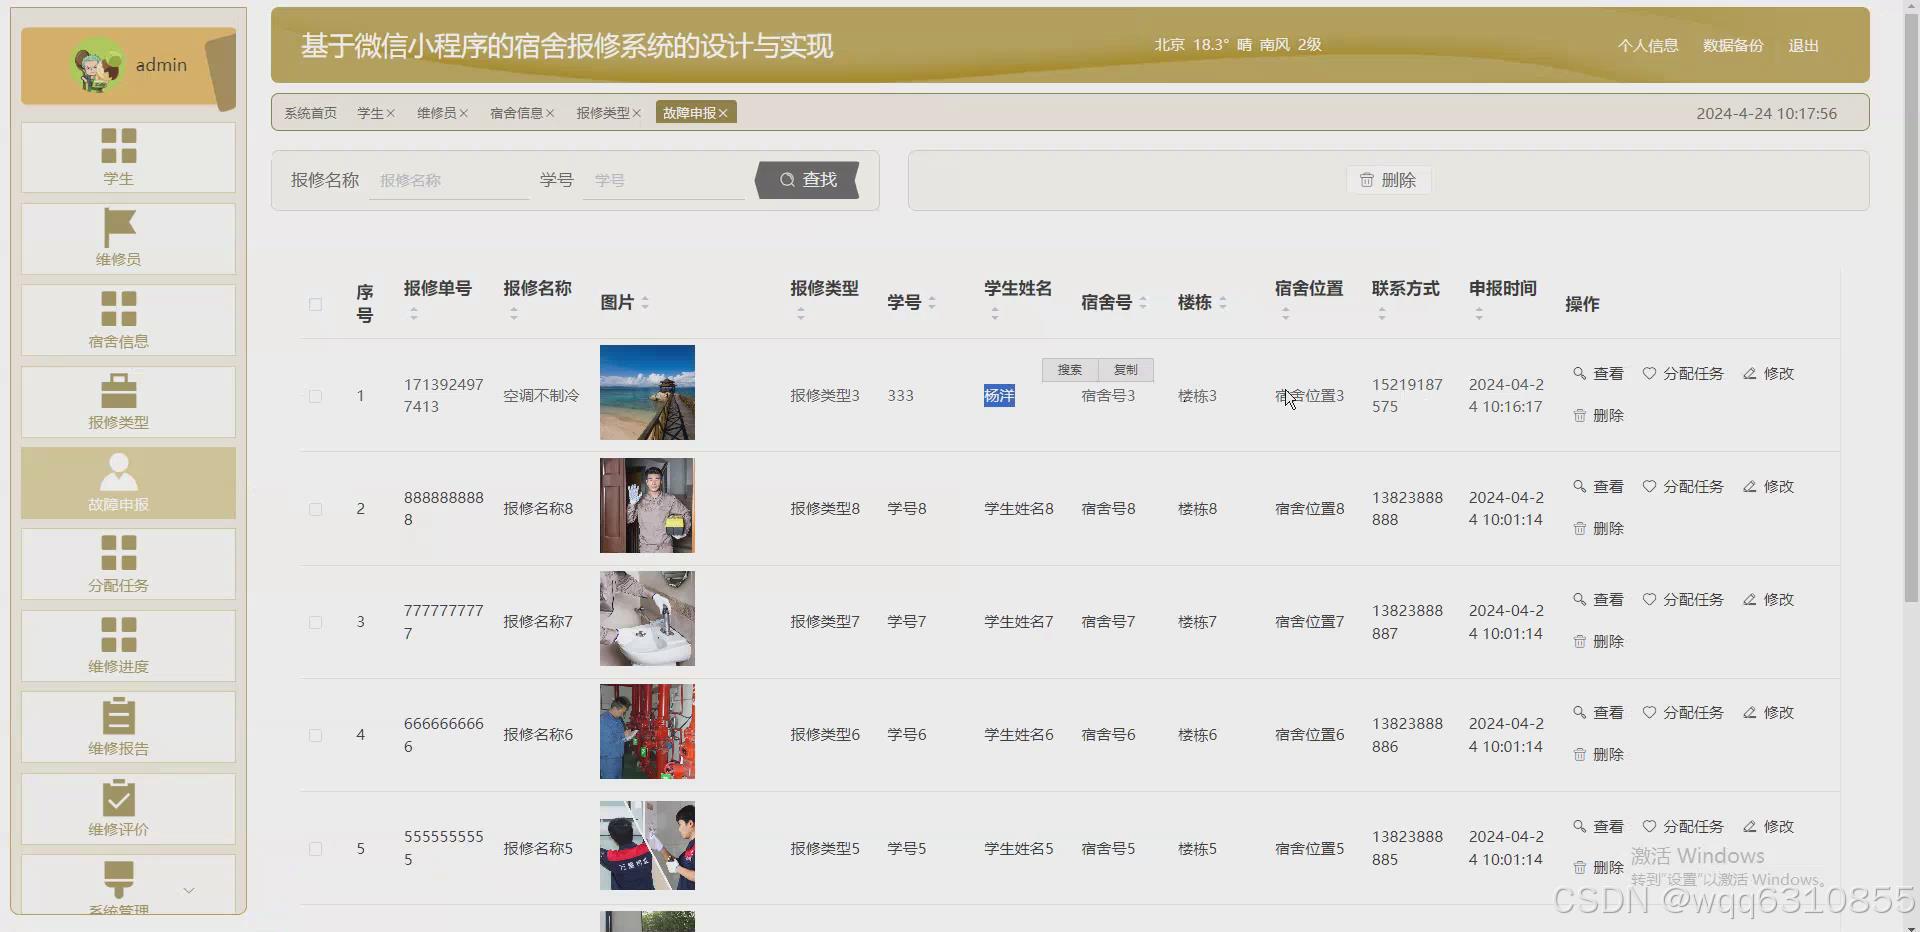Click 删除 for 空调不制冷 row
Screen dimensions: 1920x932
click(1598, 415)
